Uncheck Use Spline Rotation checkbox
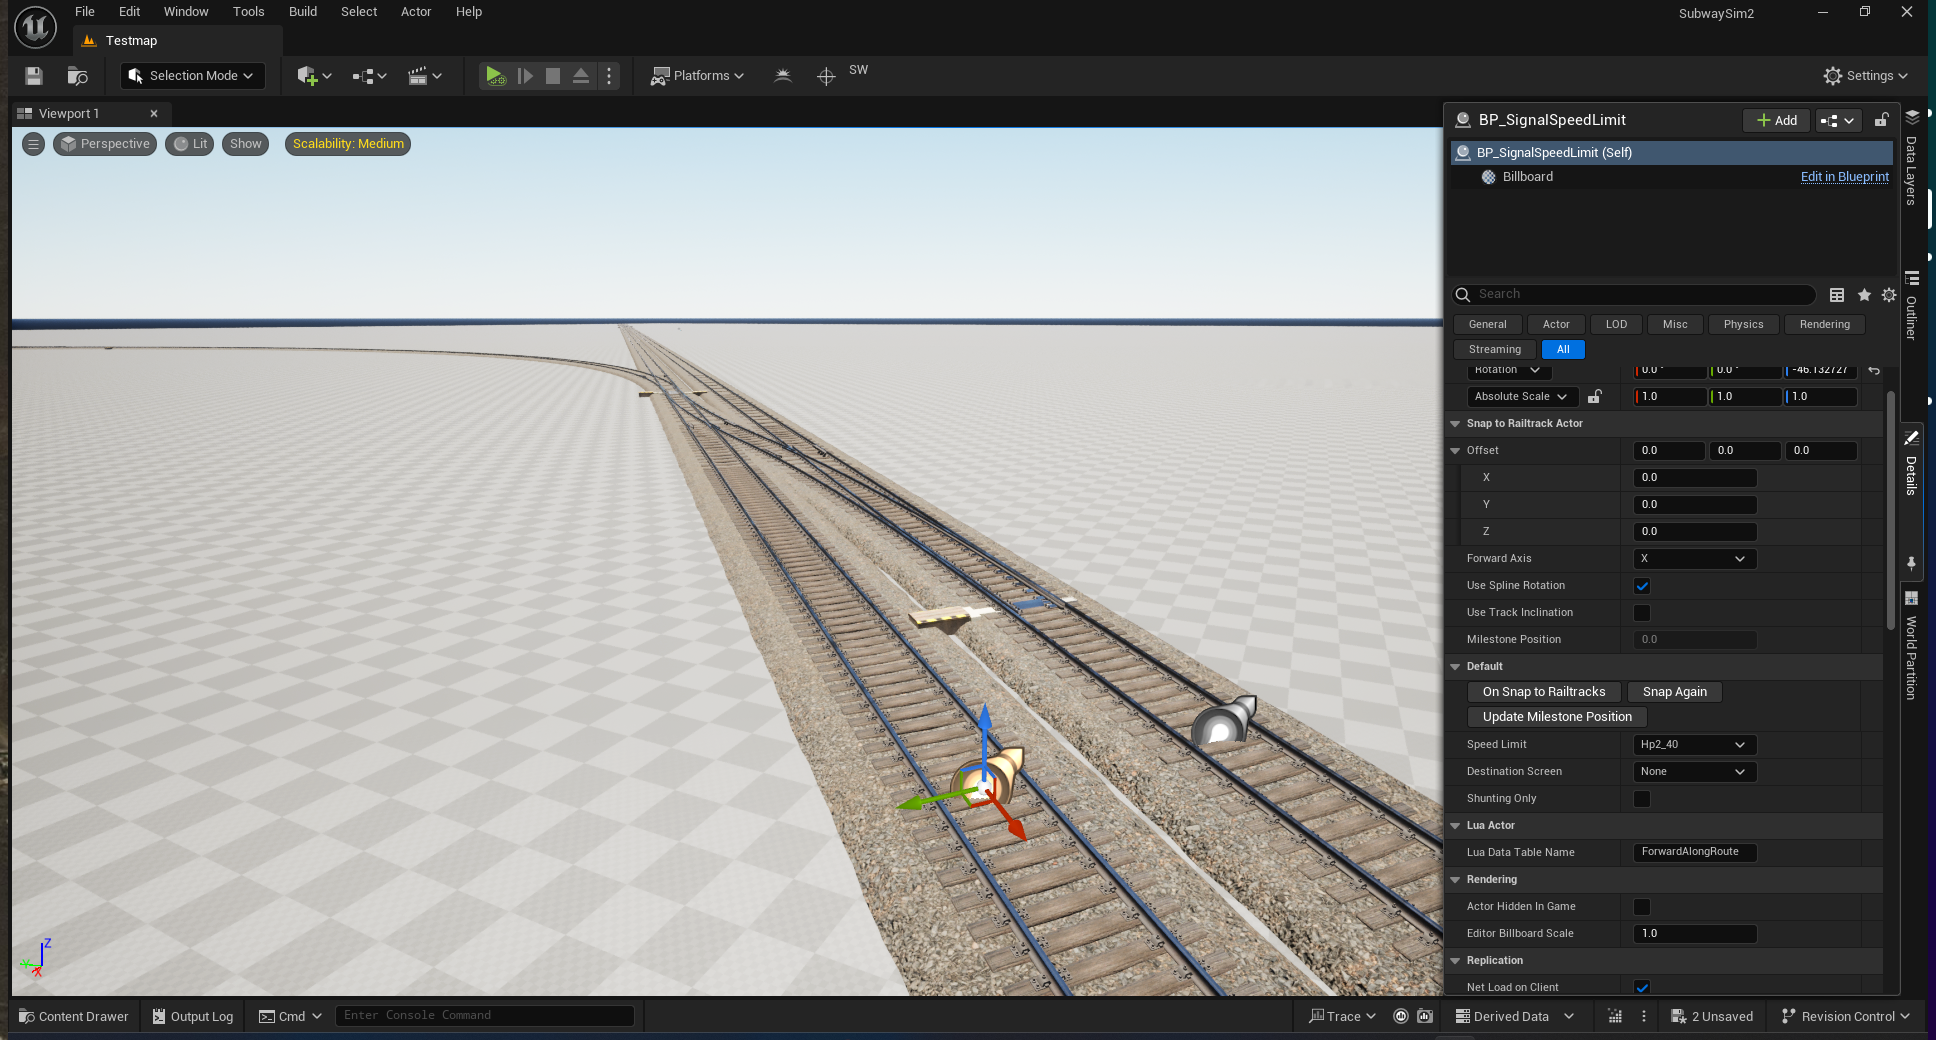The width and height of the screenshot is (1936, 1040). tap(1641, 586)
